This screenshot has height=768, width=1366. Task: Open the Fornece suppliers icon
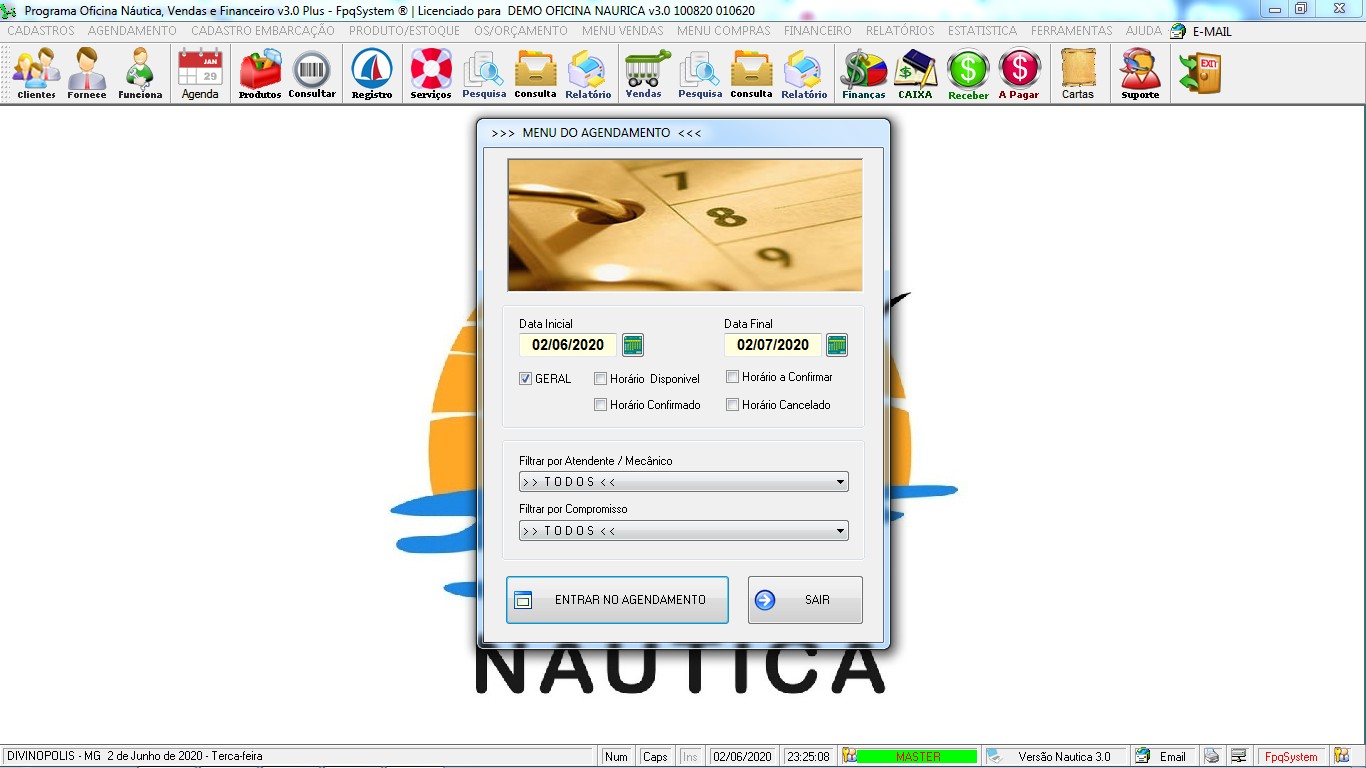87,75
